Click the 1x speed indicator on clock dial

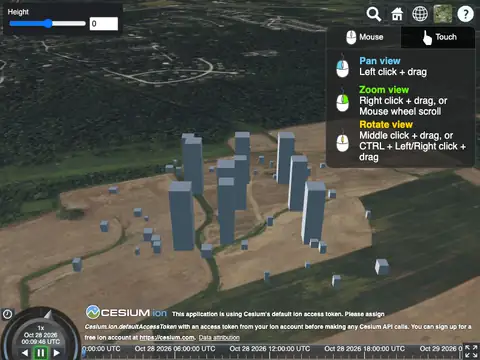coord(41,328)
